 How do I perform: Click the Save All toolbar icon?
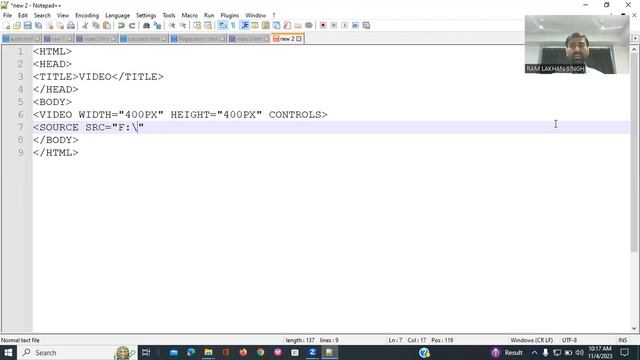38,25
